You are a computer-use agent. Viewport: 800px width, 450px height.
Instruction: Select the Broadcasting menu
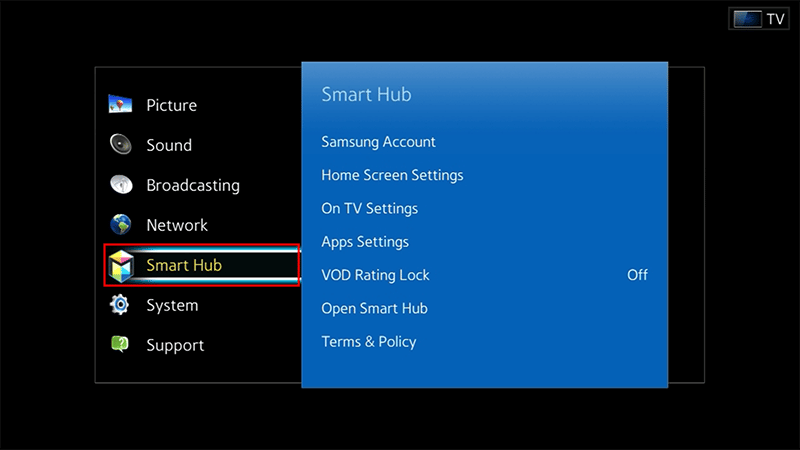(x=193, y=185)
